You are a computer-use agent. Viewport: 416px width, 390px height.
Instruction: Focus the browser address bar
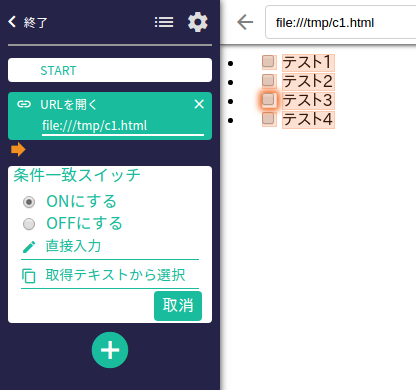pos(340,22)
